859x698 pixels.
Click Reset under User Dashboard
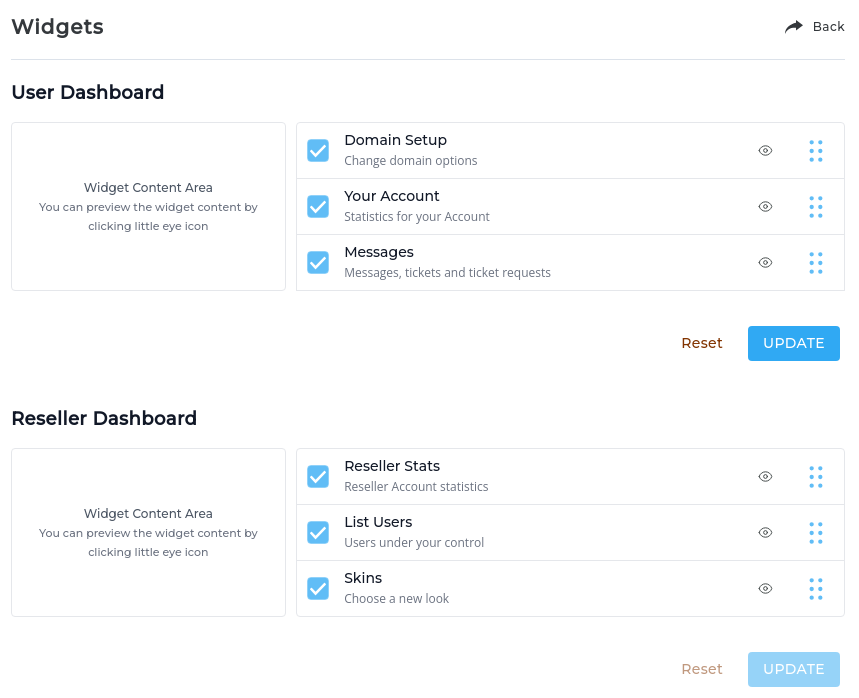click(701, 343)
